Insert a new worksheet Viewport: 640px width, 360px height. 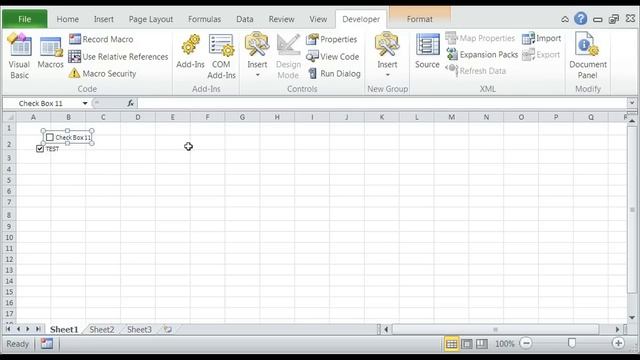(168, 329)
